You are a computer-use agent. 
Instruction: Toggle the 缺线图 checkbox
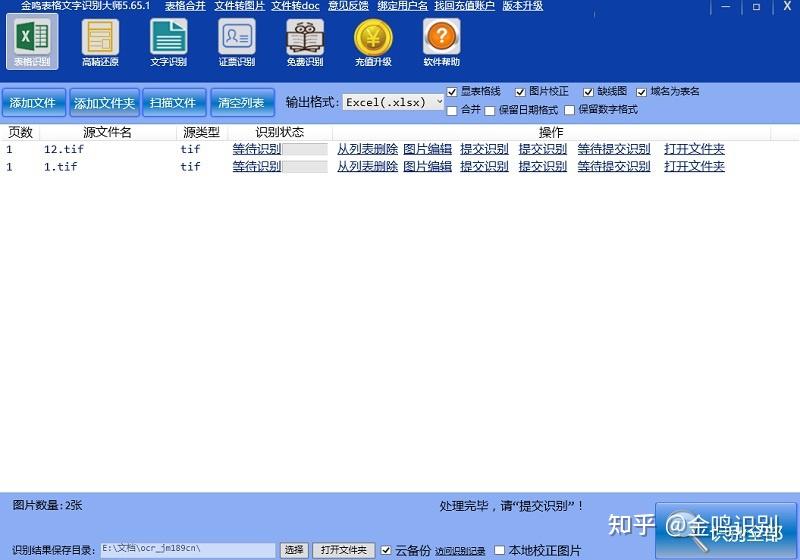click(x=588, y=92)
